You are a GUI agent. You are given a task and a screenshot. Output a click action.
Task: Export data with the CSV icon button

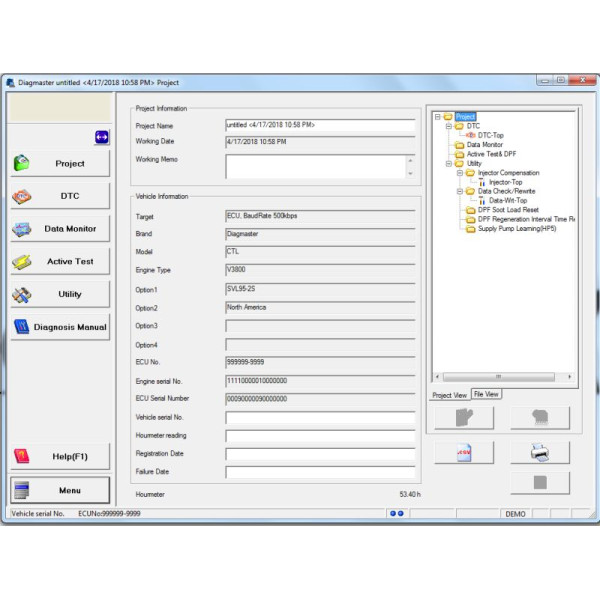click(x=463, y=452)
